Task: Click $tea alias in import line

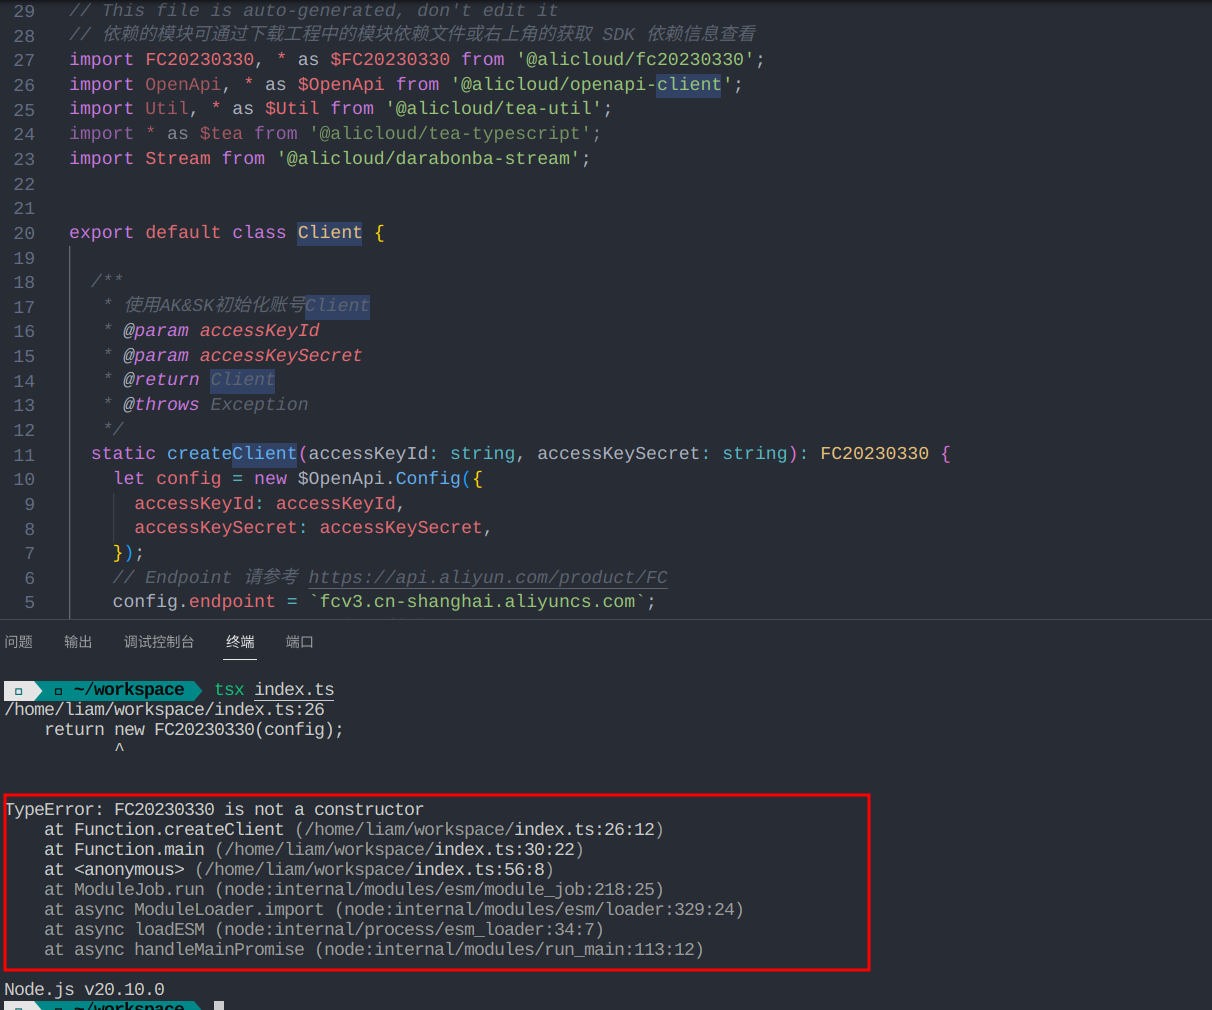Action: tap(221, 134)
